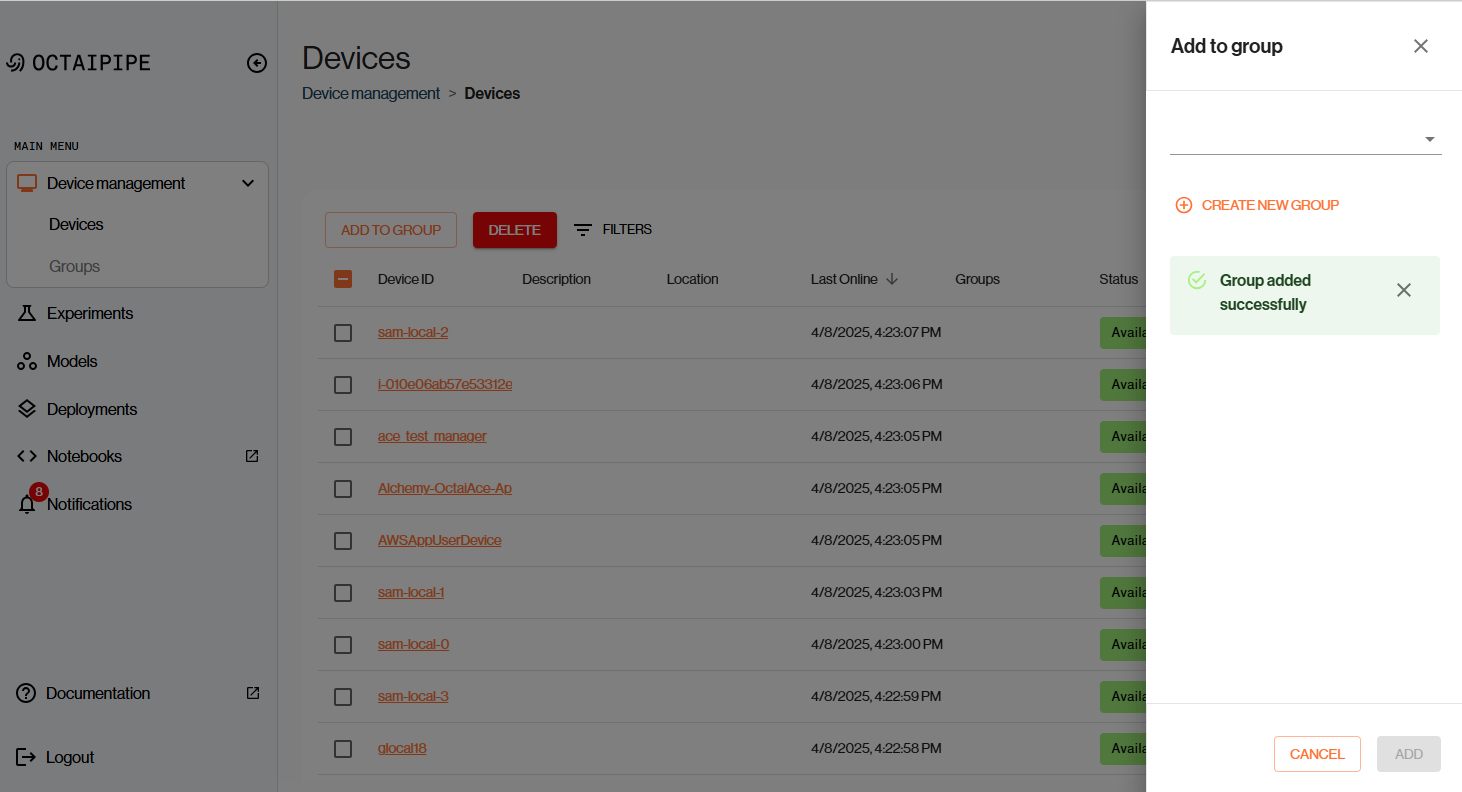Click the external link icon beside Notebooks

click(x=252, y=456)
